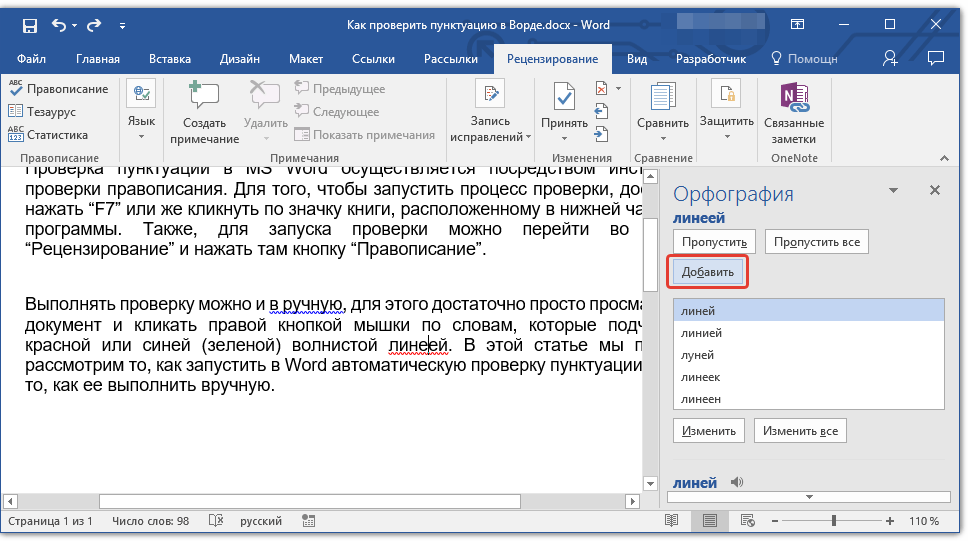968x541 pixels.
Task: Click the Добавить button in spelling pane
Action: [x=707, y=272]
